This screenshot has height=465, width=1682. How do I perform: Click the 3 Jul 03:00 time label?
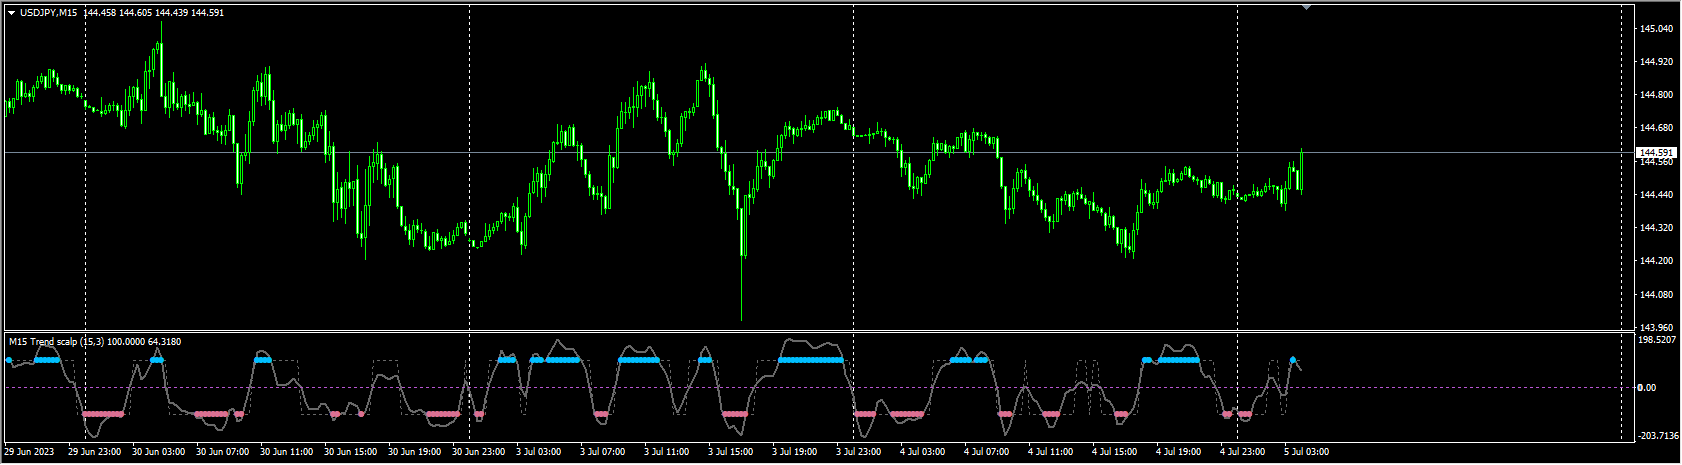(x=540, y=452)
